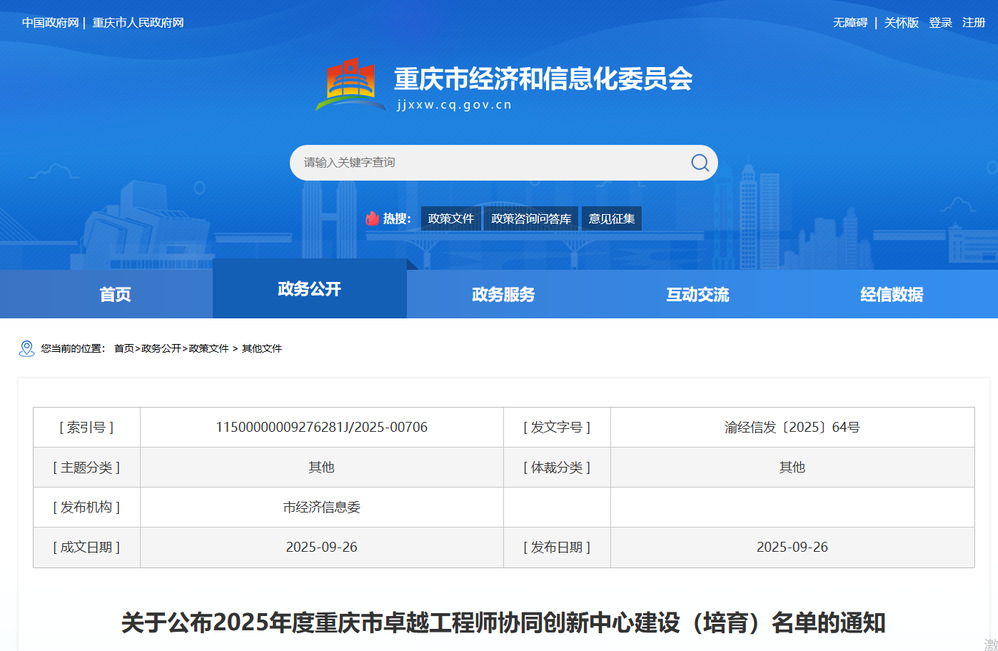
Task: Select the 政务公开 navigation tab
Action: 309,289
